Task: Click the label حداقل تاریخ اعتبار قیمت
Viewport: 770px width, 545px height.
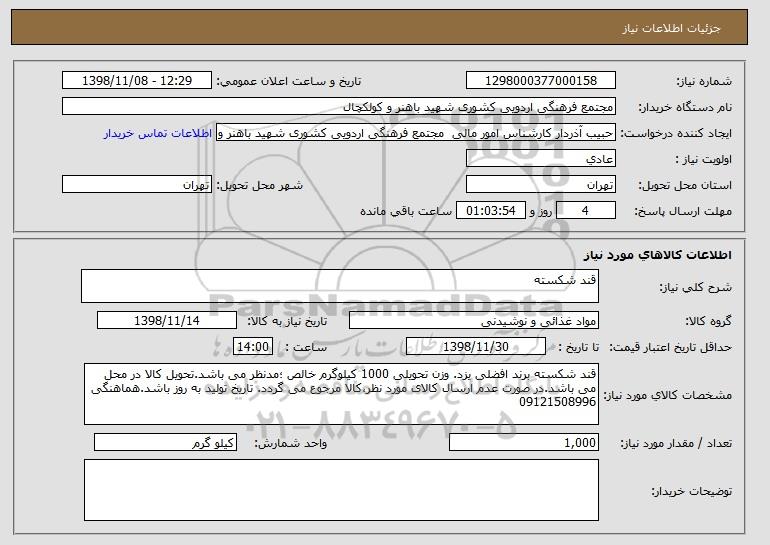Action: coord(671,348)
